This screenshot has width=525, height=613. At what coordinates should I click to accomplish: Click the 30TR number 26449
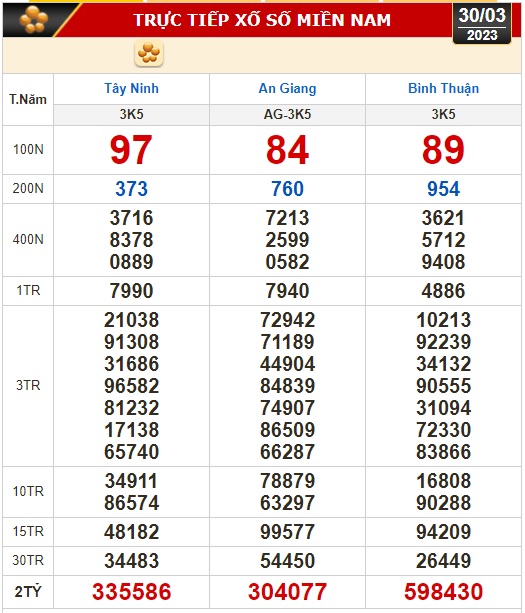pyautogui.click(x=443, y=561)
